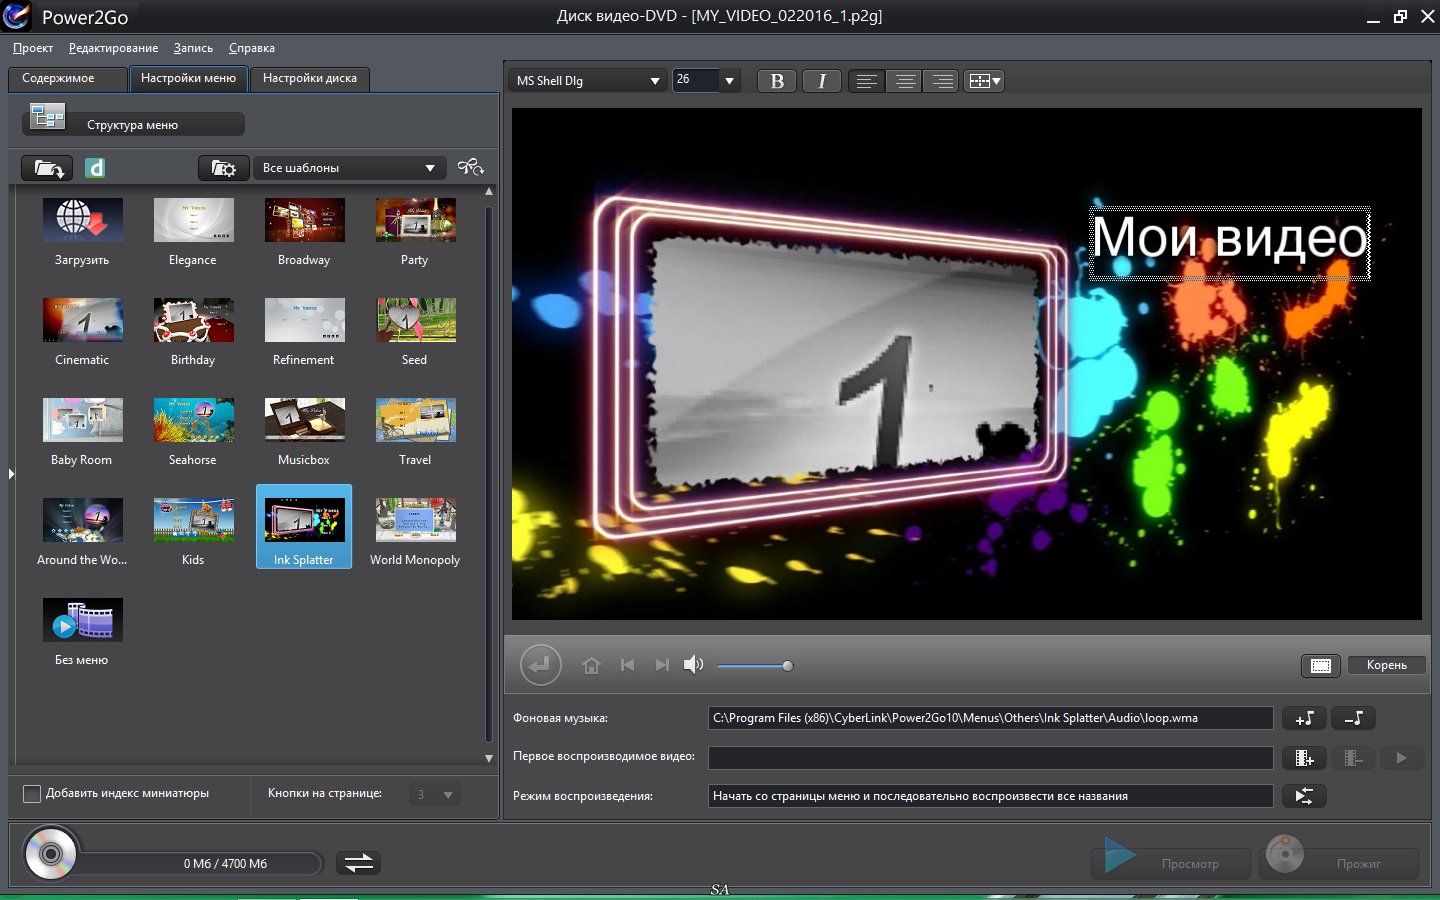Switch to the Настройки диска tab
Image resolution: width=1440 pixels, height=900 pixels.
(x=309, y=78)
